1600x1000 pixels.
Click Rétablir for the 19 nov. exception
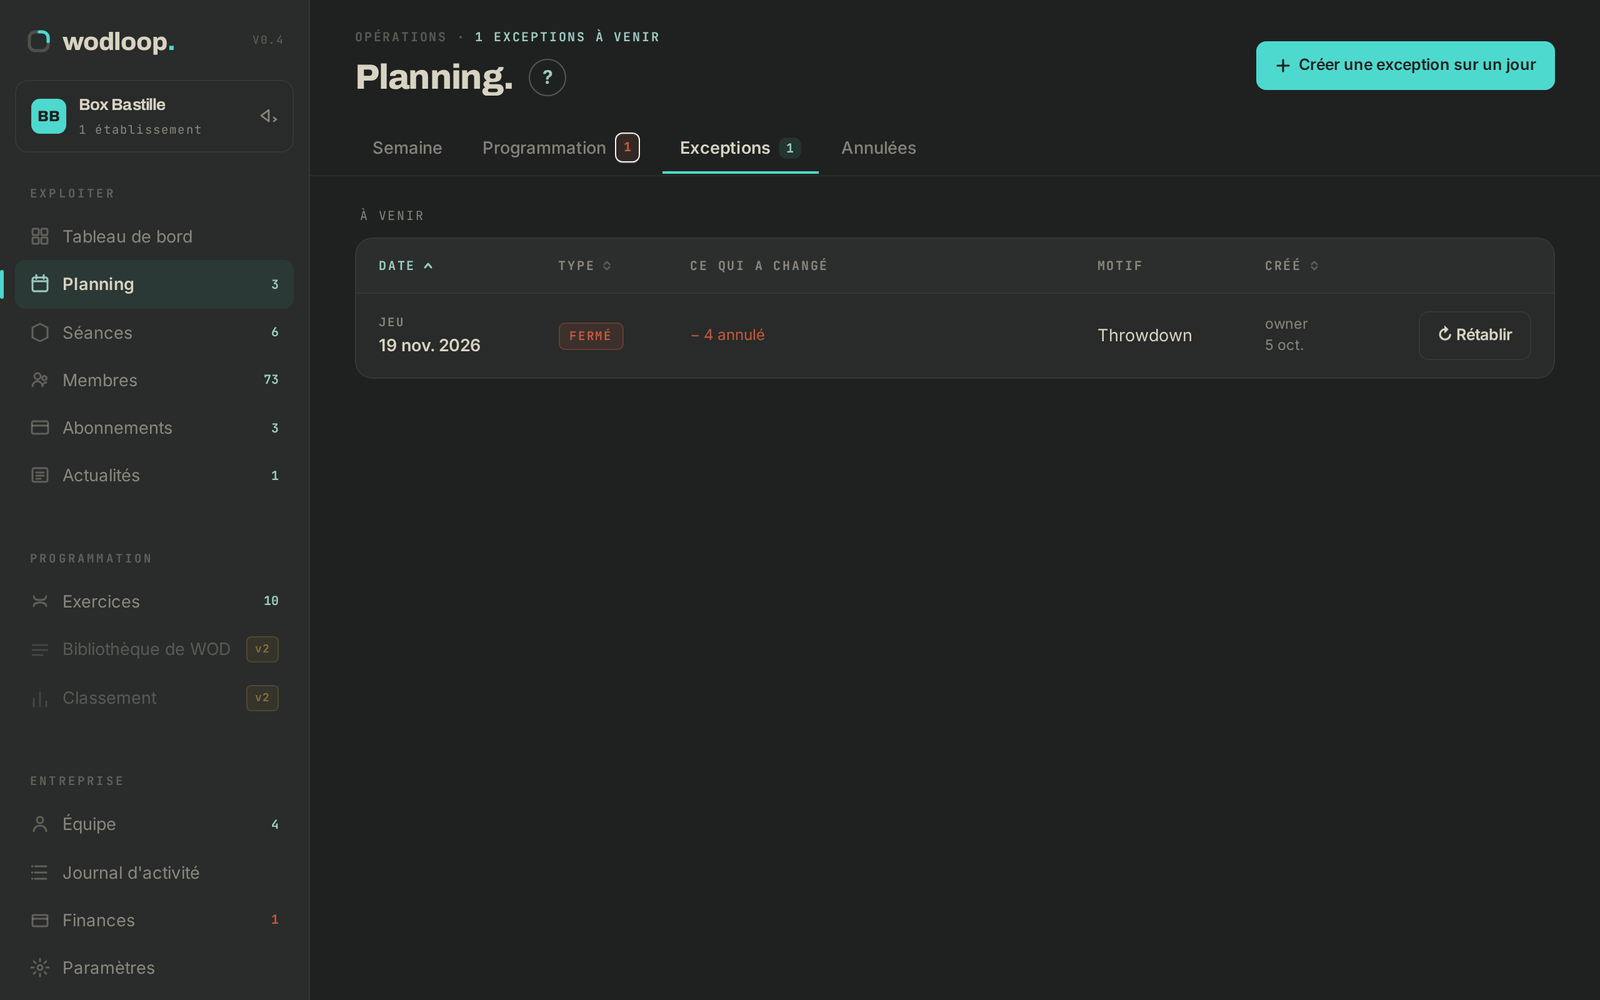1474,335
